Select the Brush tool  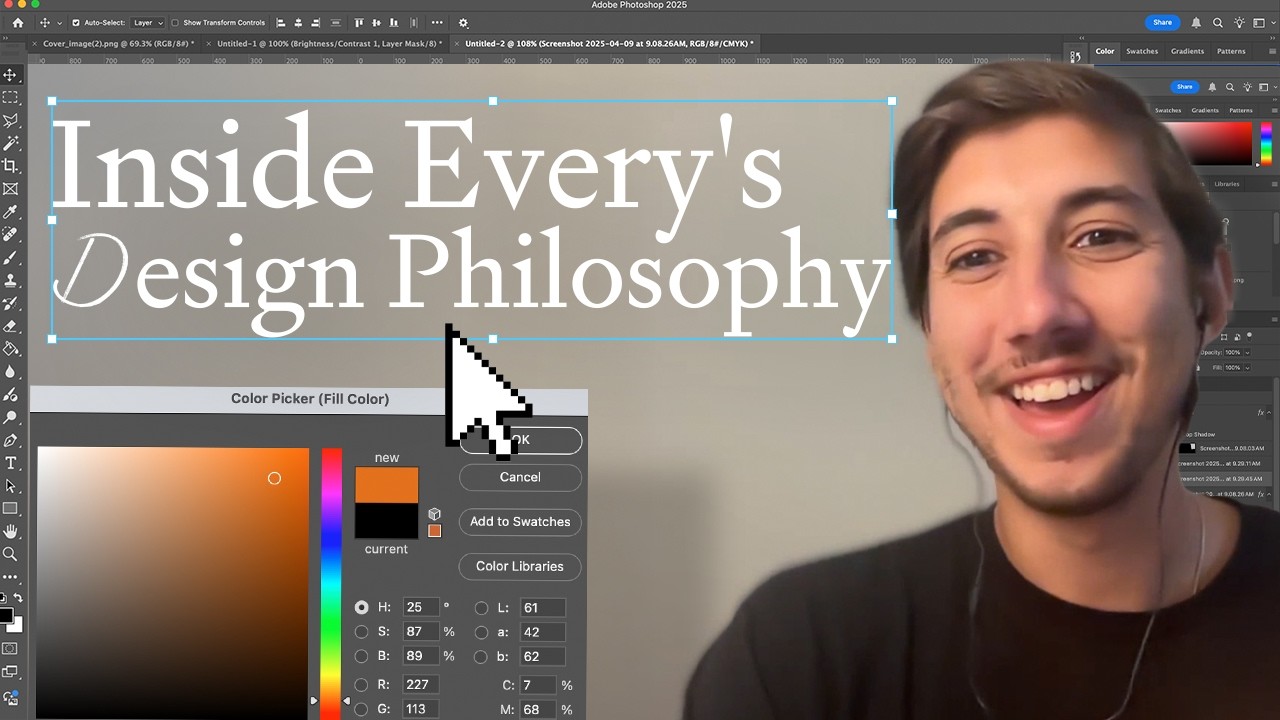(x=11, y=258)
